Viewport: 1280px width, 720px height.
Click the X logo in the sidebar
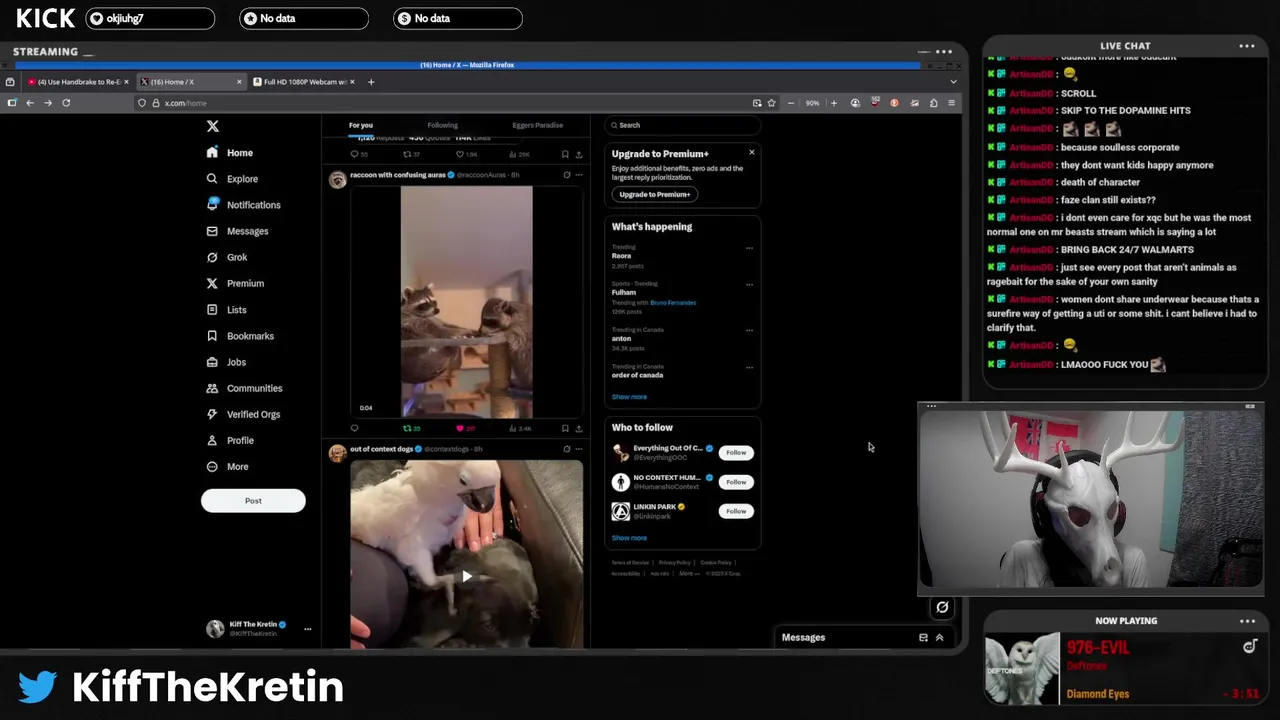point(212,126)
